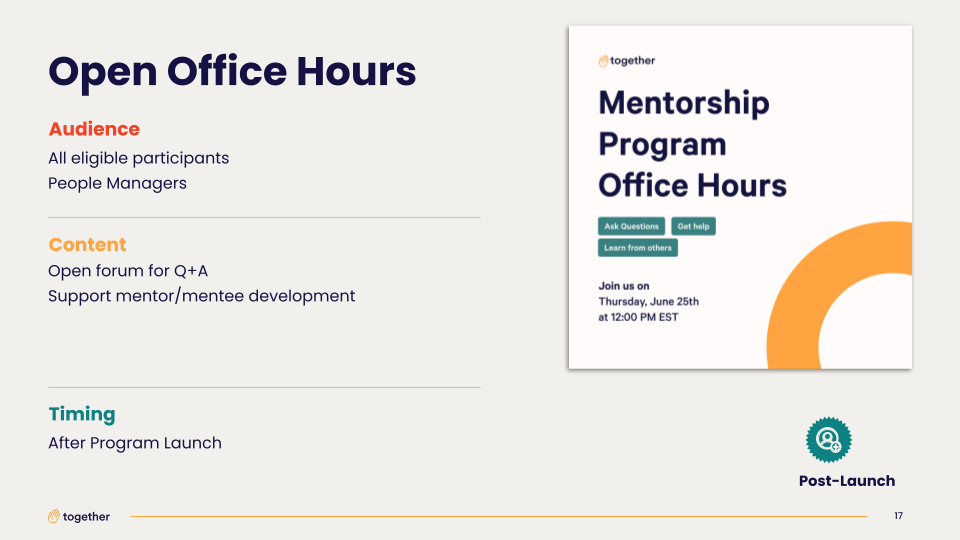Click the After Program Launch text

[135, 443]
